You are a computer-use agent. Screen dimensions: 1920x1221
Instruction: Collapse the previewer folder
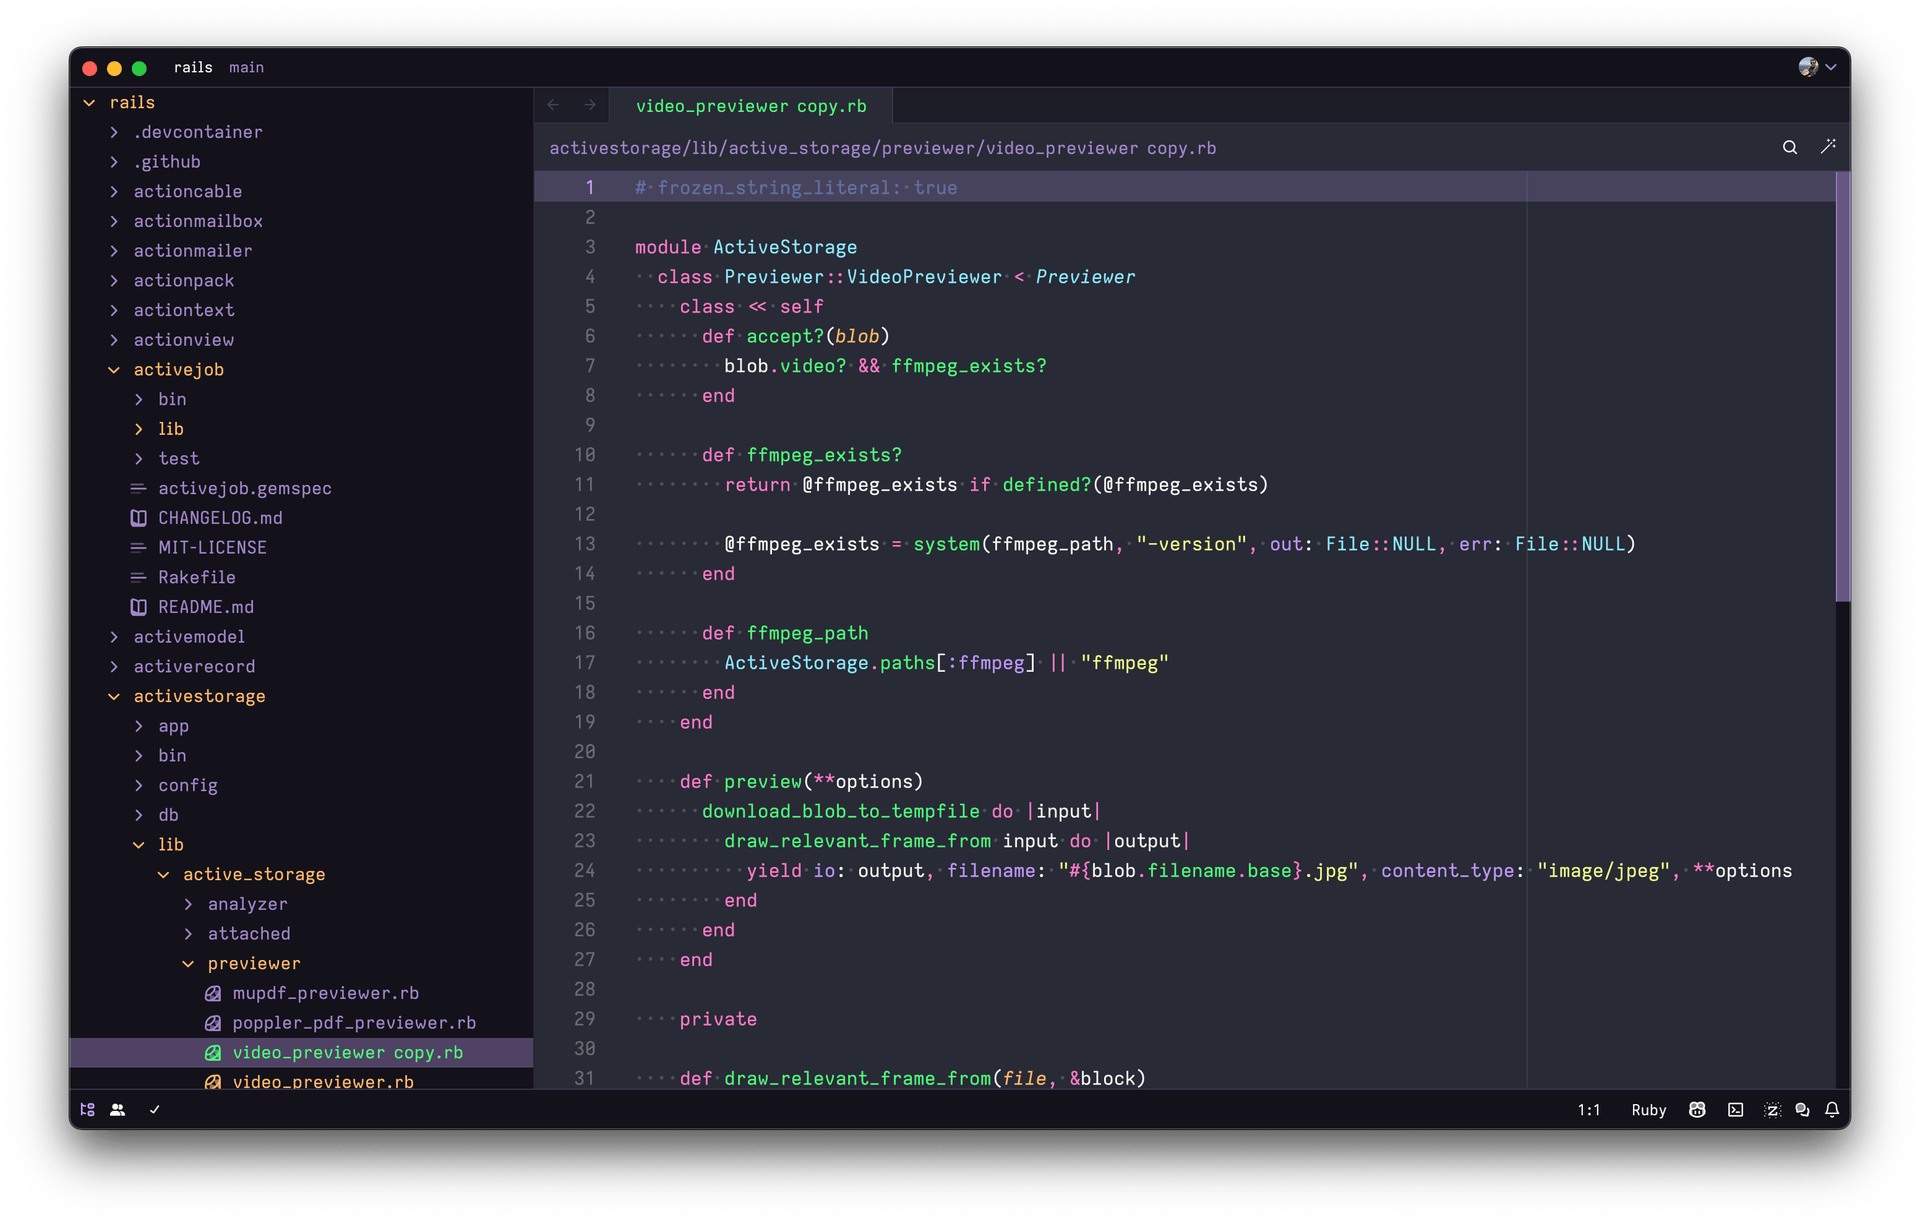point(253,964)
